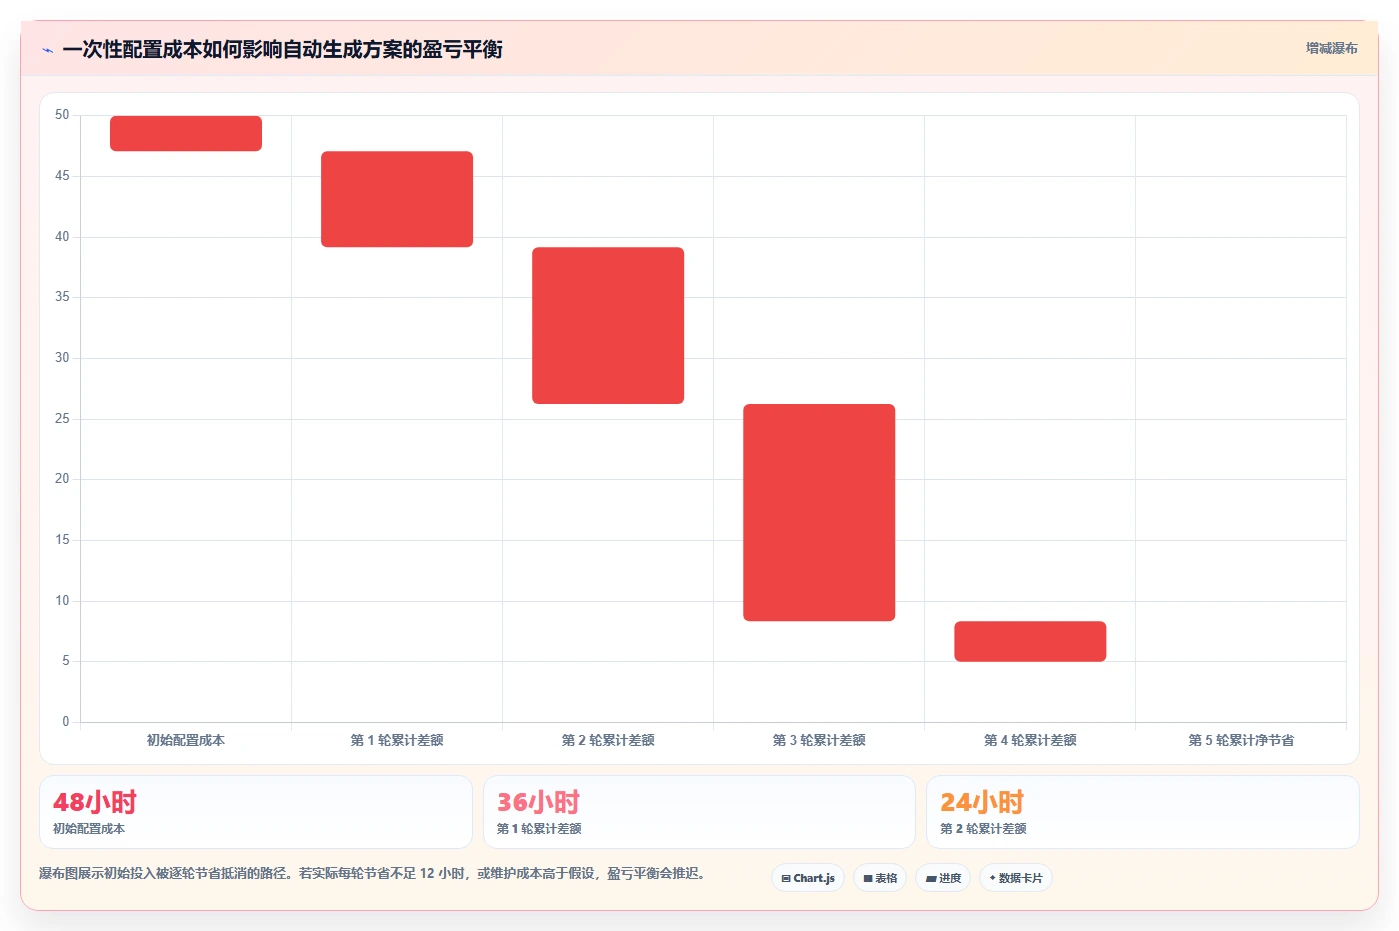Click the chart title 一次性配置成本如何影响自动生成方案的盈亏平衡
The image size is (1399, 931).
282,49
